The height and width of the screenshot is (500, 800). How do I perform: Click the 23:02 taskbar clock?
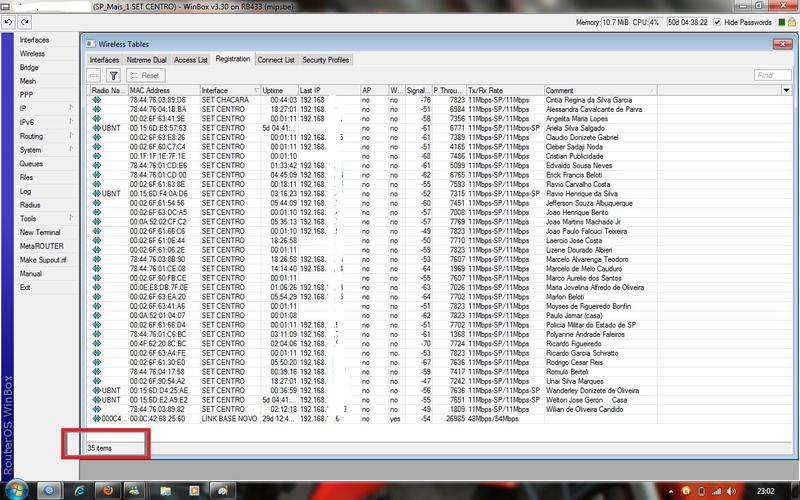[765, 491]
